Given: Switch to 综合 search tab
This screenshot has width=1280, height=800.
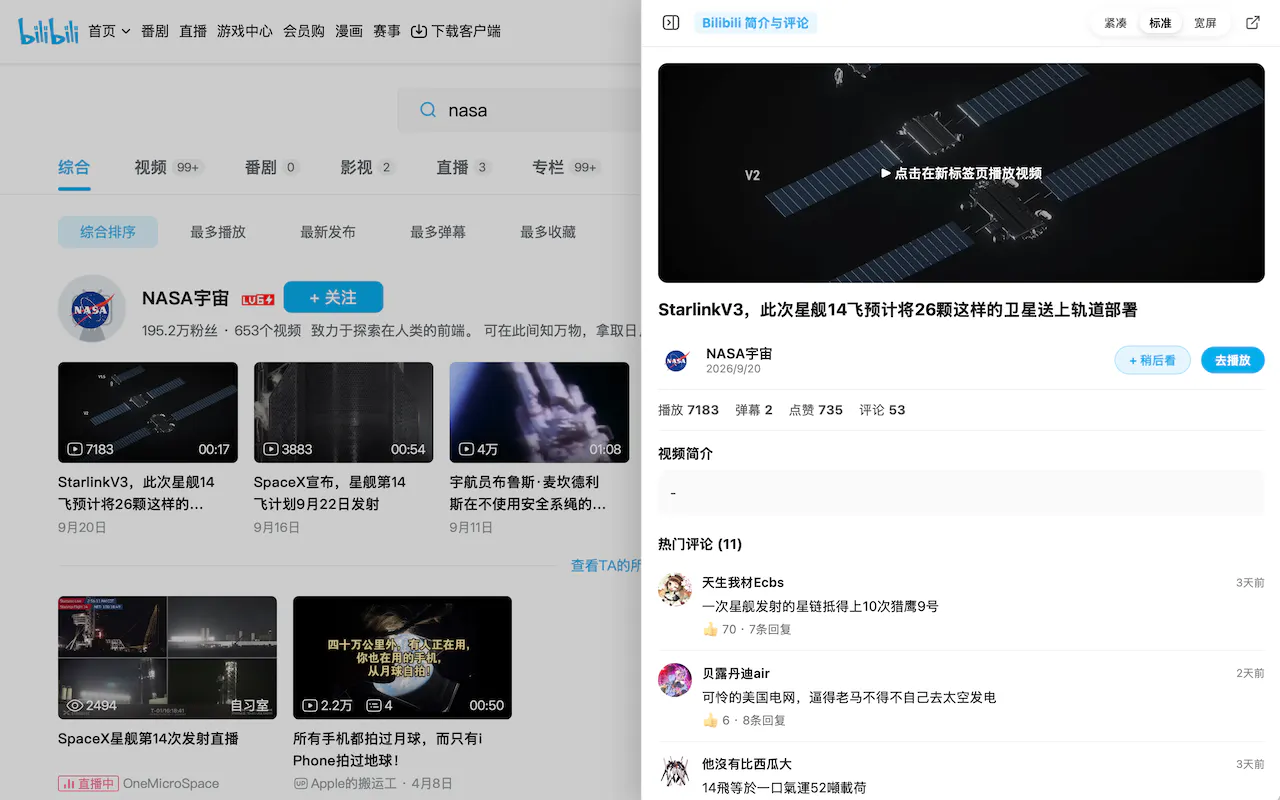Looking at the screenshot, I should (74, 167).
